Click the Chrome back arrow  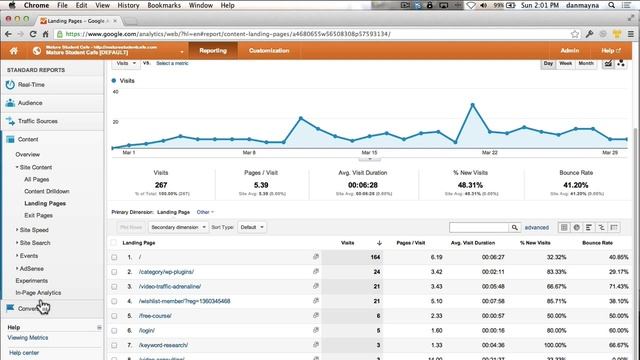pyautogui.click(x=9, y=34)
